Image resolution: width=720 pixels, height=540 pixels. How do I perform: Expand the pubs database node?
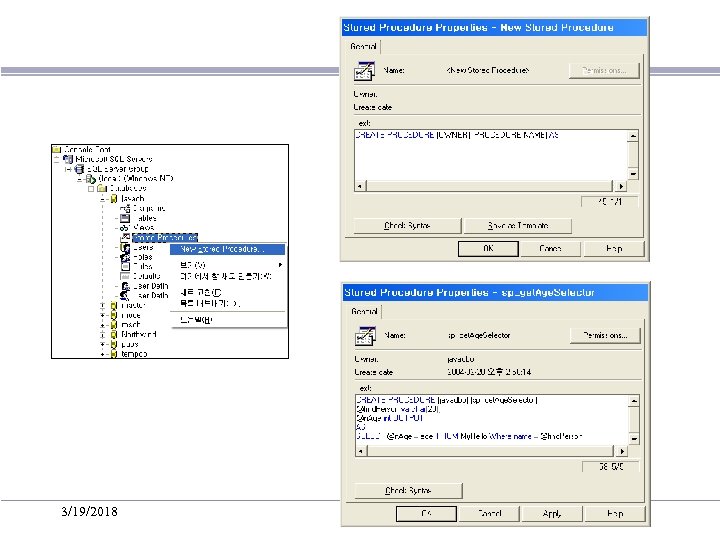point(102,344)
